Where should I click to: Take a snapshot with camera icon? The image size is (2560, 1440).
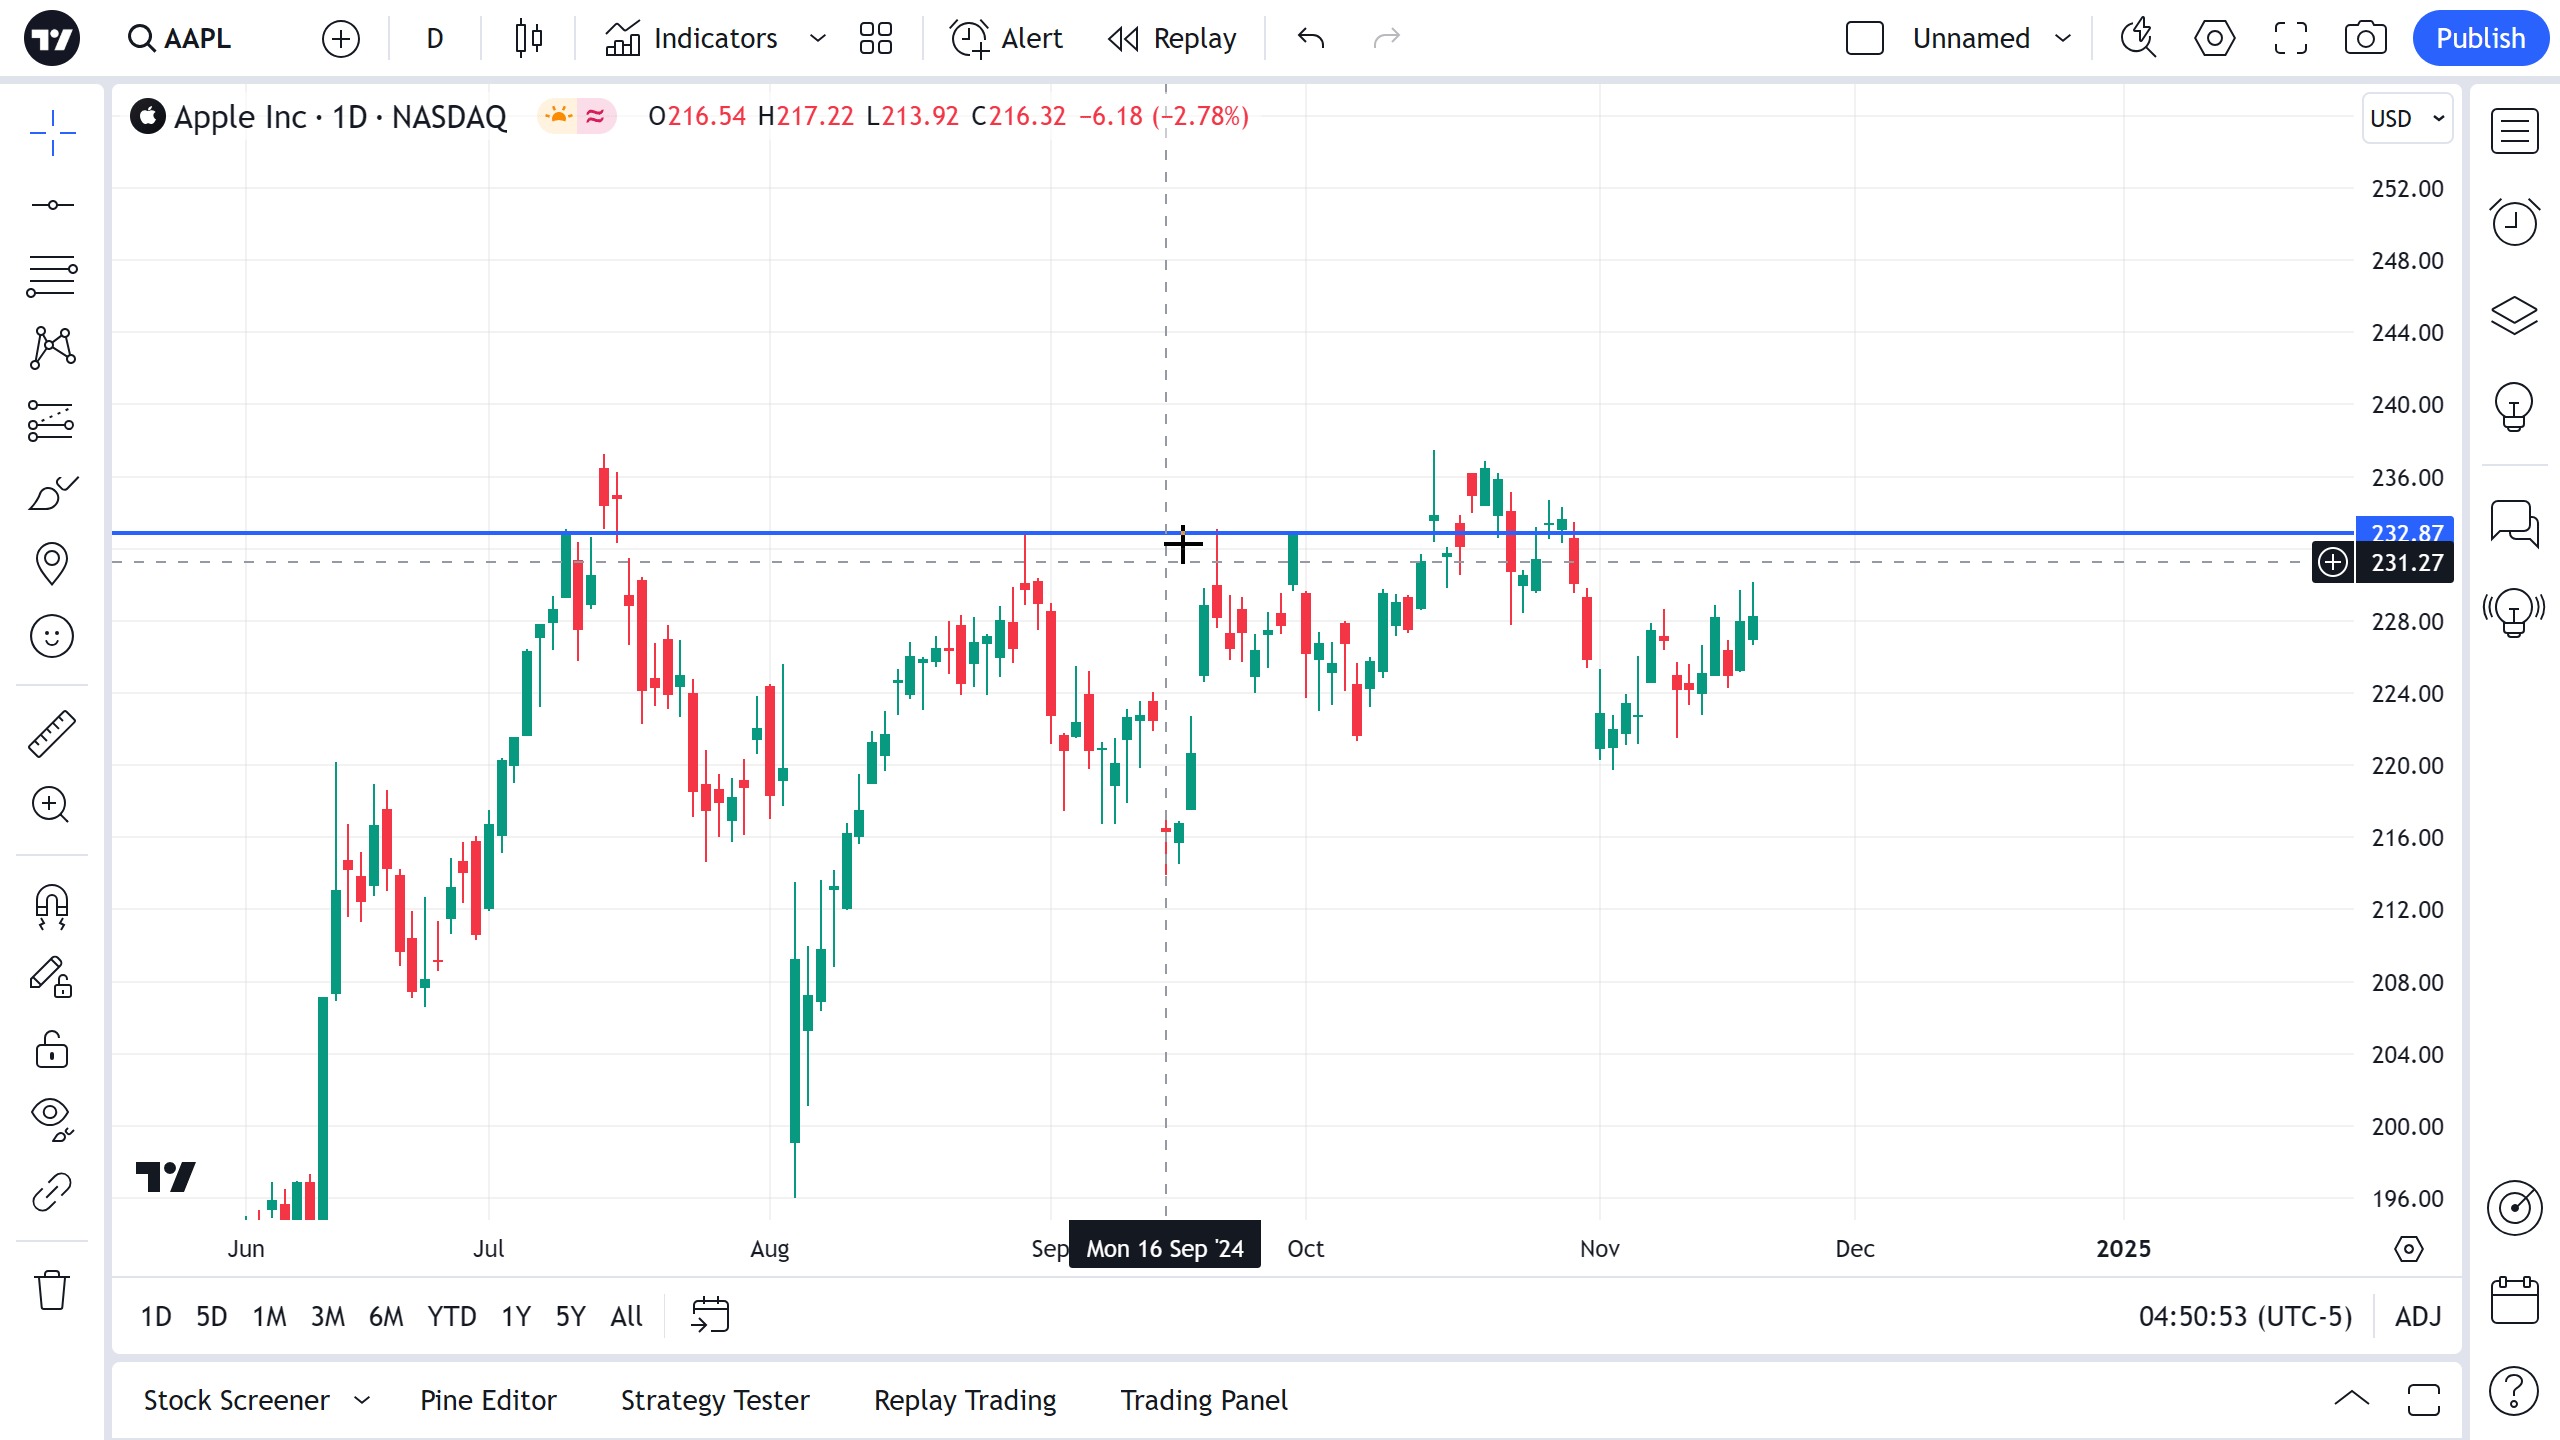2365,39
